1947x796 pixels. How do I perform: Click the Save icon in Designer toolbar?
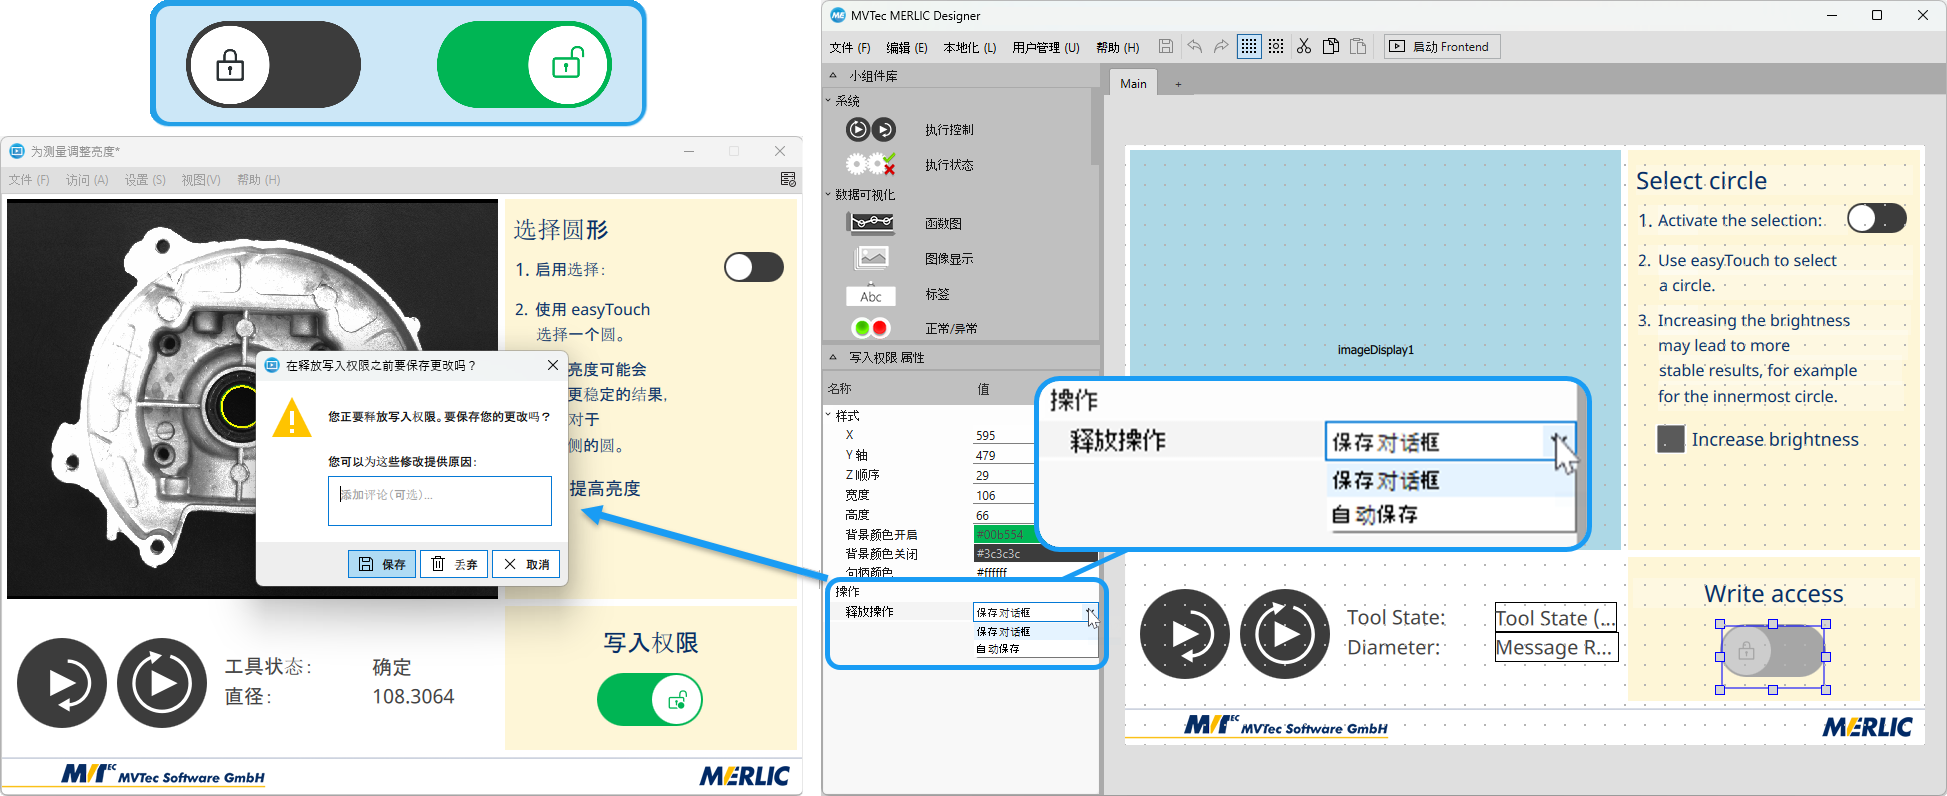point(1166,46)
